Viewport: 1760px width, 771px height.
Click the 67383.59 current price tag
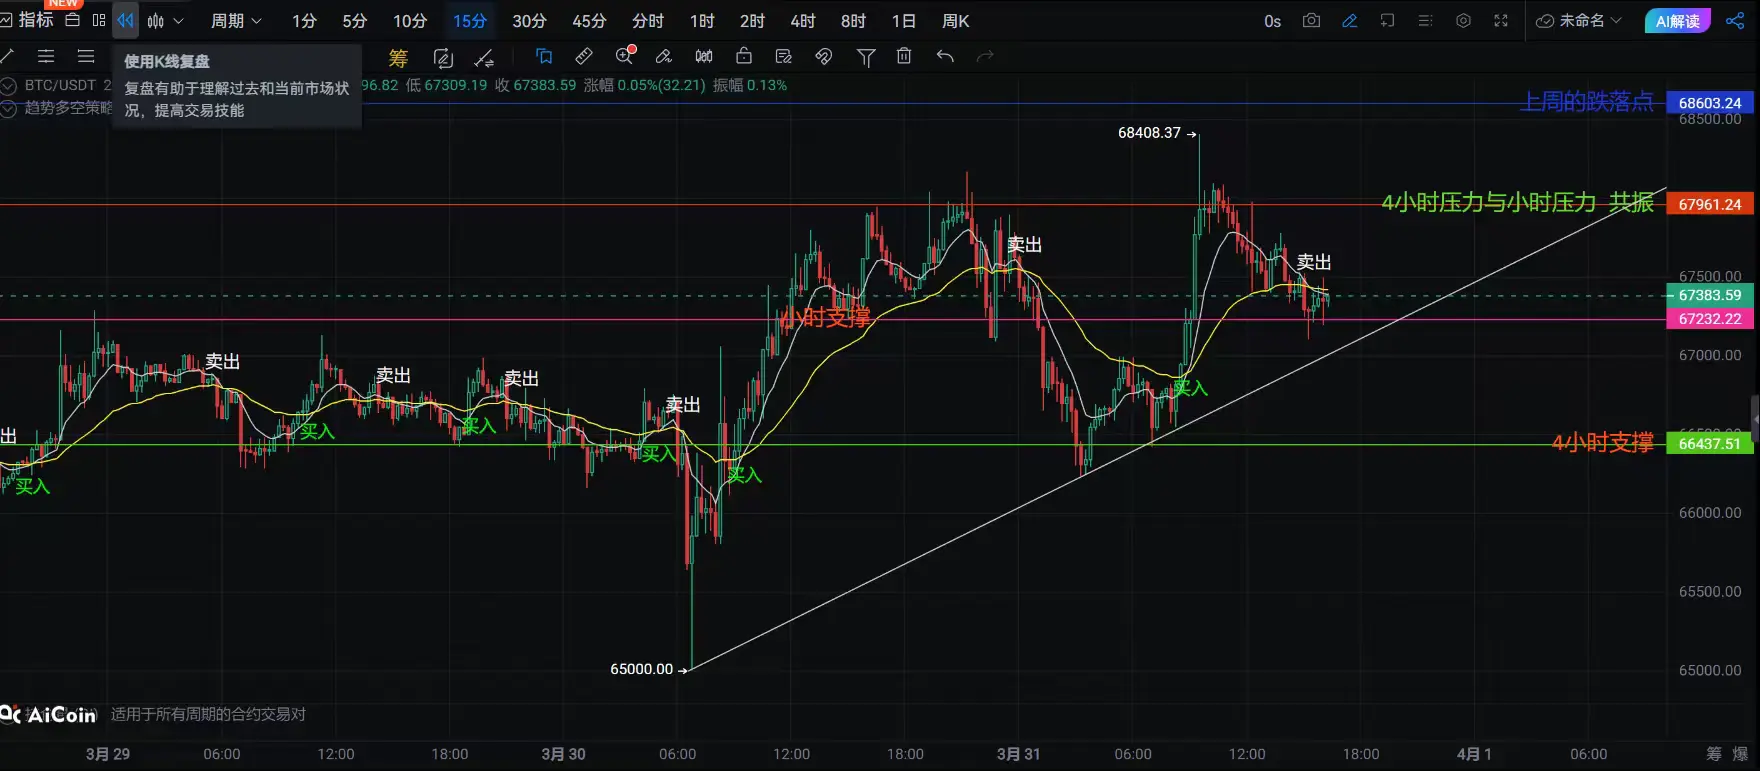point(1709,295)
